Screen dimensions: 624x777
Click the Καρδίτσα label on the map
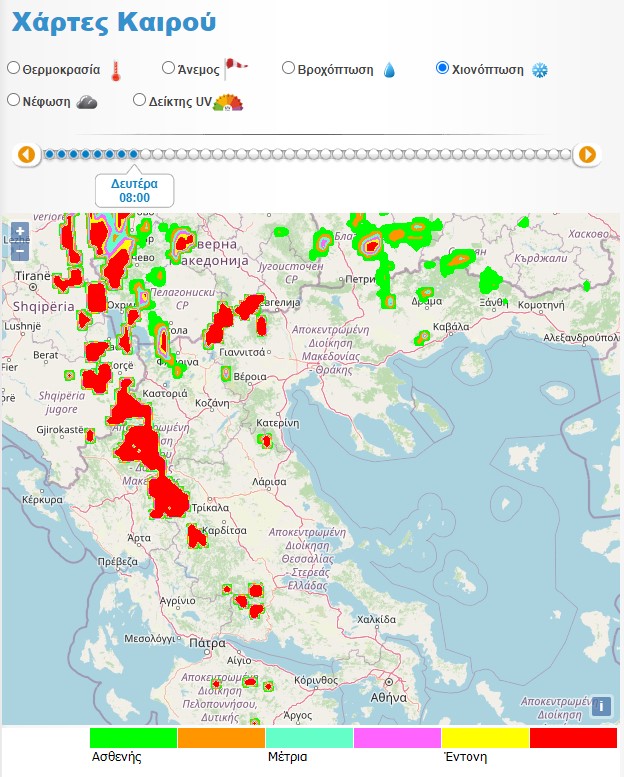[224, 530]
